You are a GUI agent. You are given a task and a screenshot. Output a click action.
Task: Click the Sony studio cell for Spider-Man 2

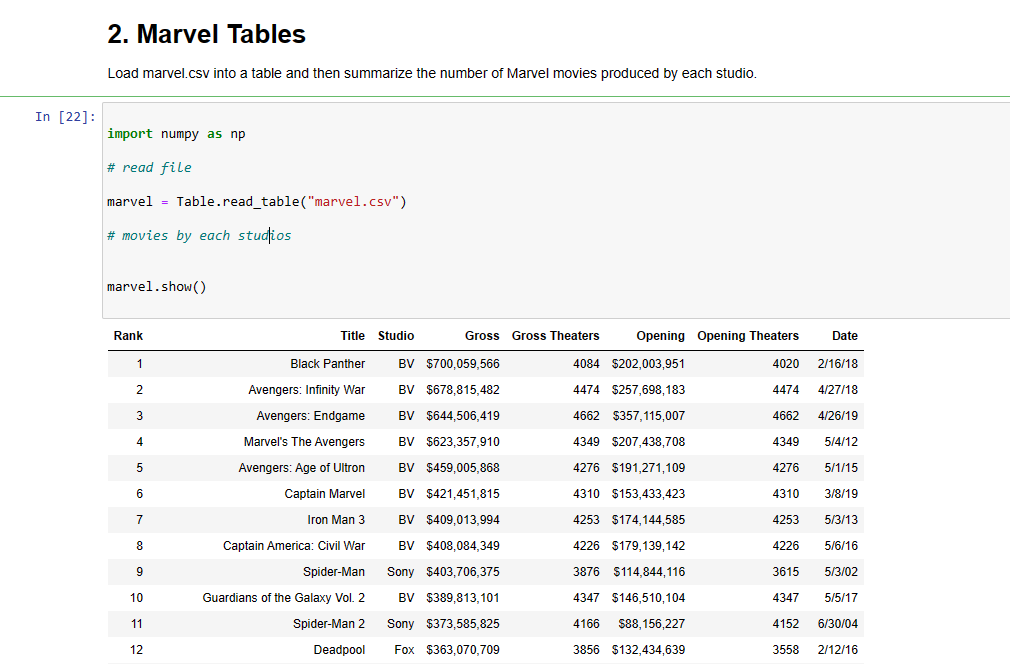pos(400,624)
